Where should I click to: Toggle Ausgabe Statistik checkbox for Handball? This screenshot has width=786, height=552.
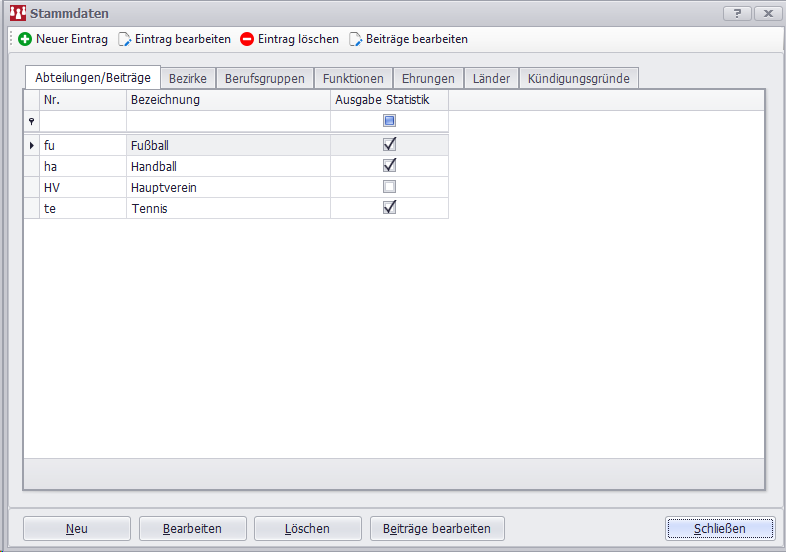pos(390,165)
